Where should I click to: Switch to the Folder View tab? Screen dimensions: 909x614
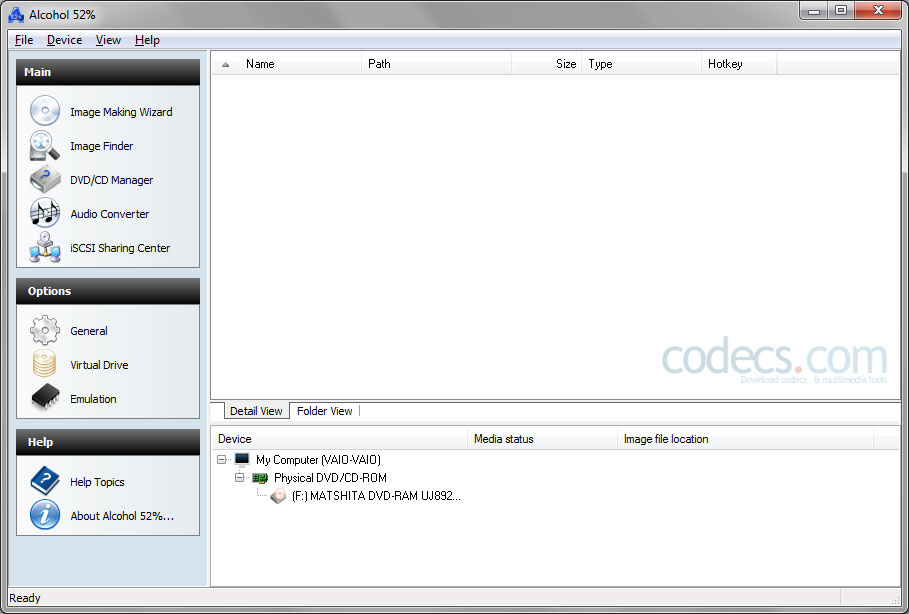point(325,411)
